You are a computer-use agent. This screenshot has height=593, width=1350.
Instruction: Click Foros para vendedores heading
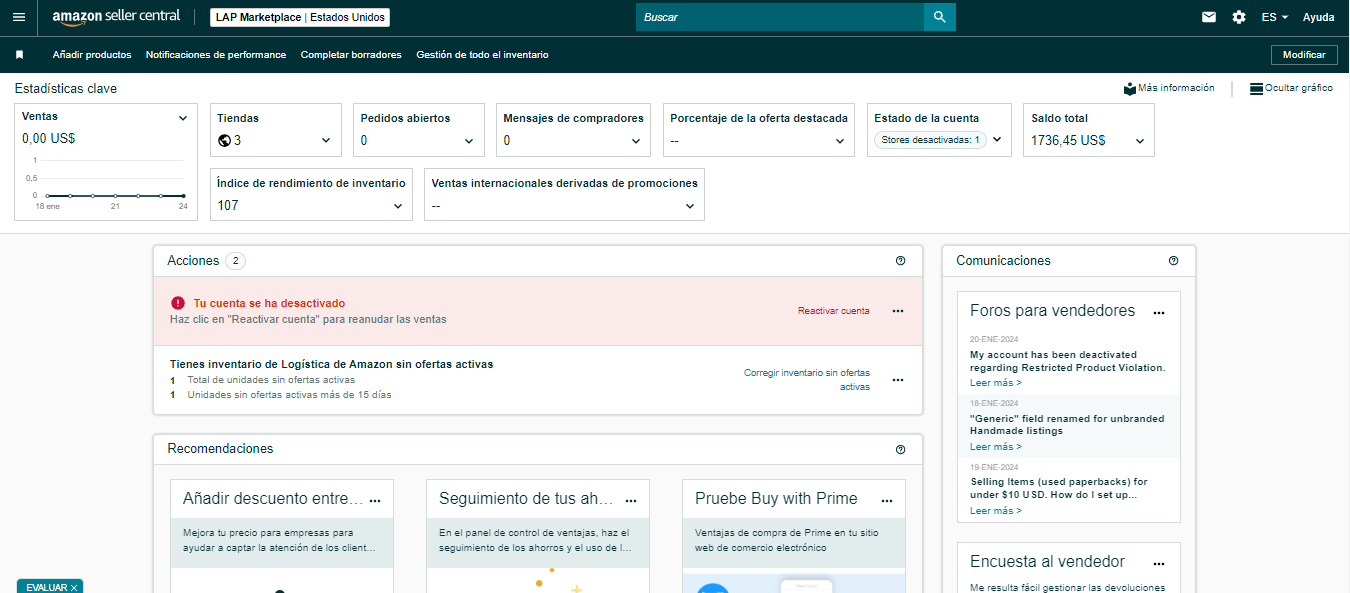tap(1053, 311)
